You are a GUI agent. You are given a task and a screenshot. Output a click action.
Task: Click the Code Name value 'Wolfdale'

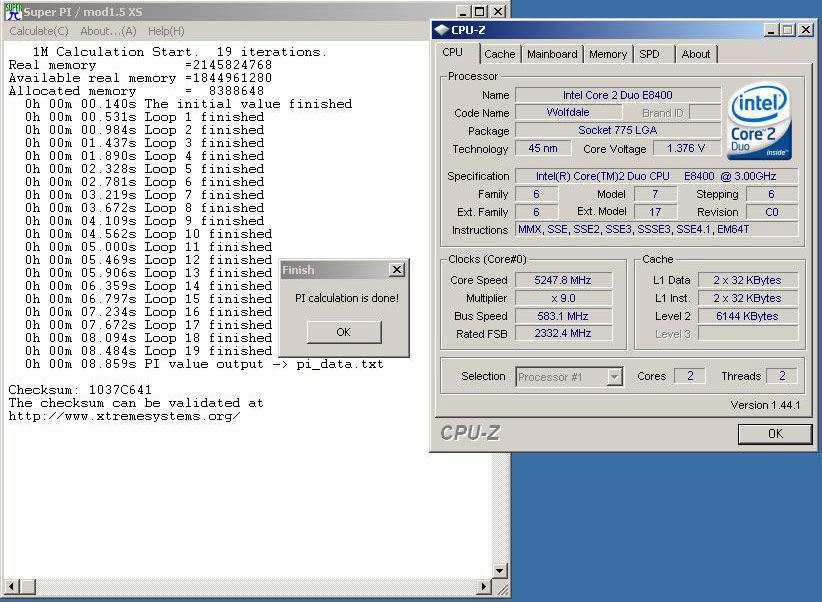[568, 112]
